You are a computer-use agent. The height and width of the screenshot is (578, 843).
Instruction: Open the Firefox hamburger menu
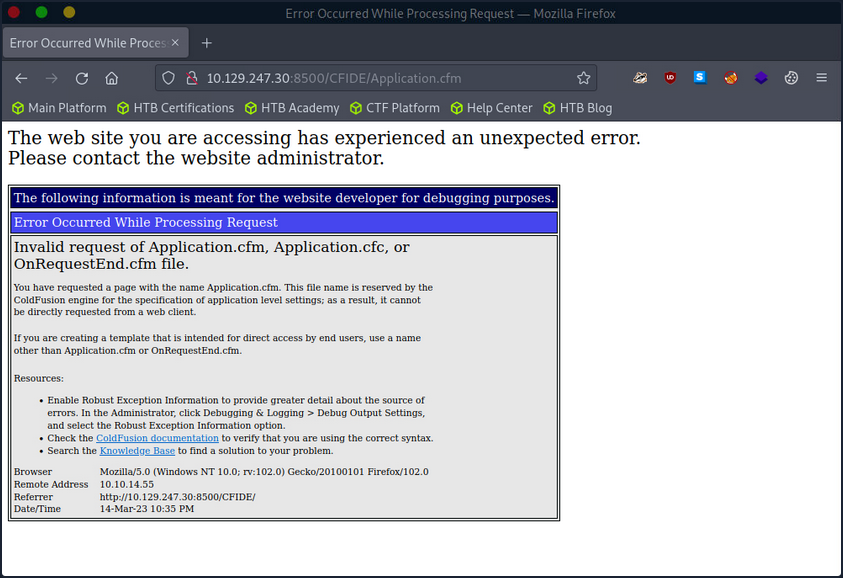pyautogui.click(x=821, y=78)
